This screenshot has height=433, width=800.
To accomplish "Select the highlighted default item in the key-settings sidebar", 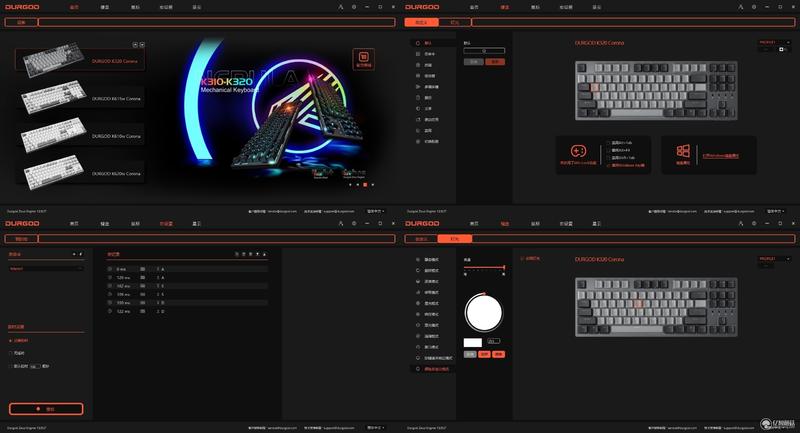I will (x=433, y=43).
